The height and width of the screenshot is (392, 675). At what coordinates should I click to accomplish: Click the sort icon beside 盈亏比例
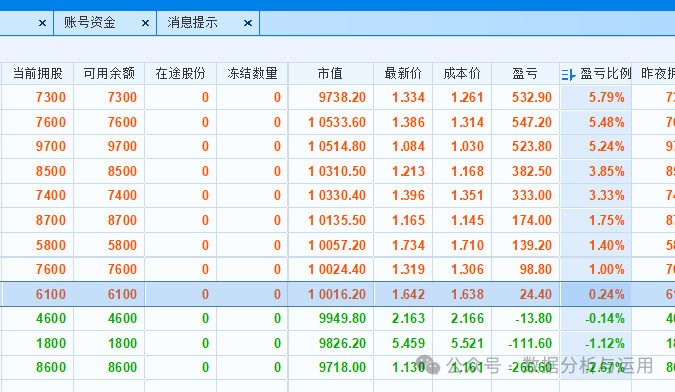tap(568, 75)
